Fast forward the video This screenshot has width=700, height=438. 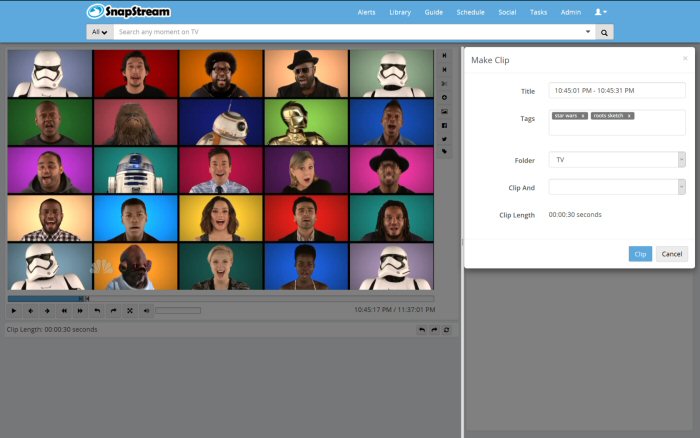(x=80, y=311)
